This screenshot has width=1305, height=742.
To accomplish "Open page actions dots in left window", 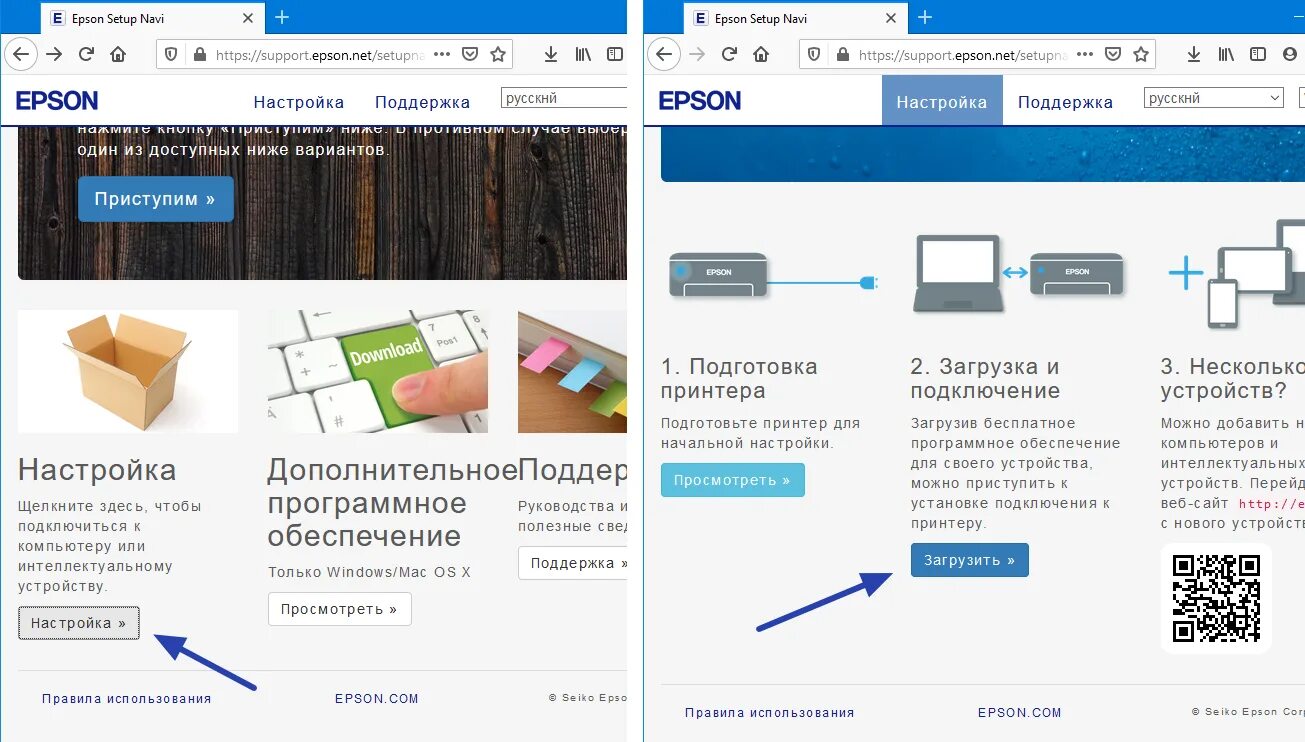I will (x=442, y=54).
